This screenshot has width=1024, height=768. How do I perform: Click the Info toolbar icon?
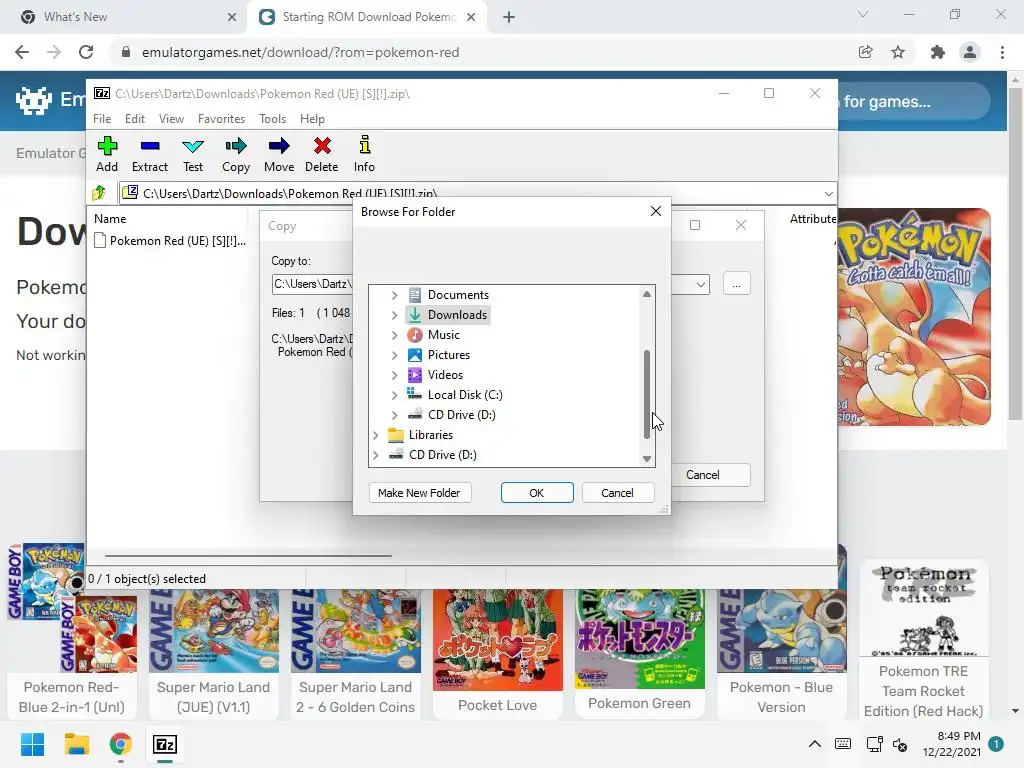point(364,154)
